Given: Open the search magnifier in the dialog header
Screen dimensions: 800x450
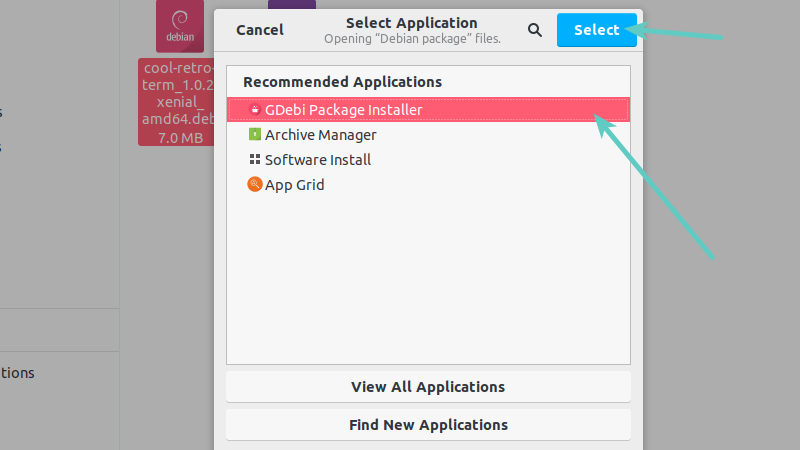Looking at the screenshot, I should coord(535,30).
